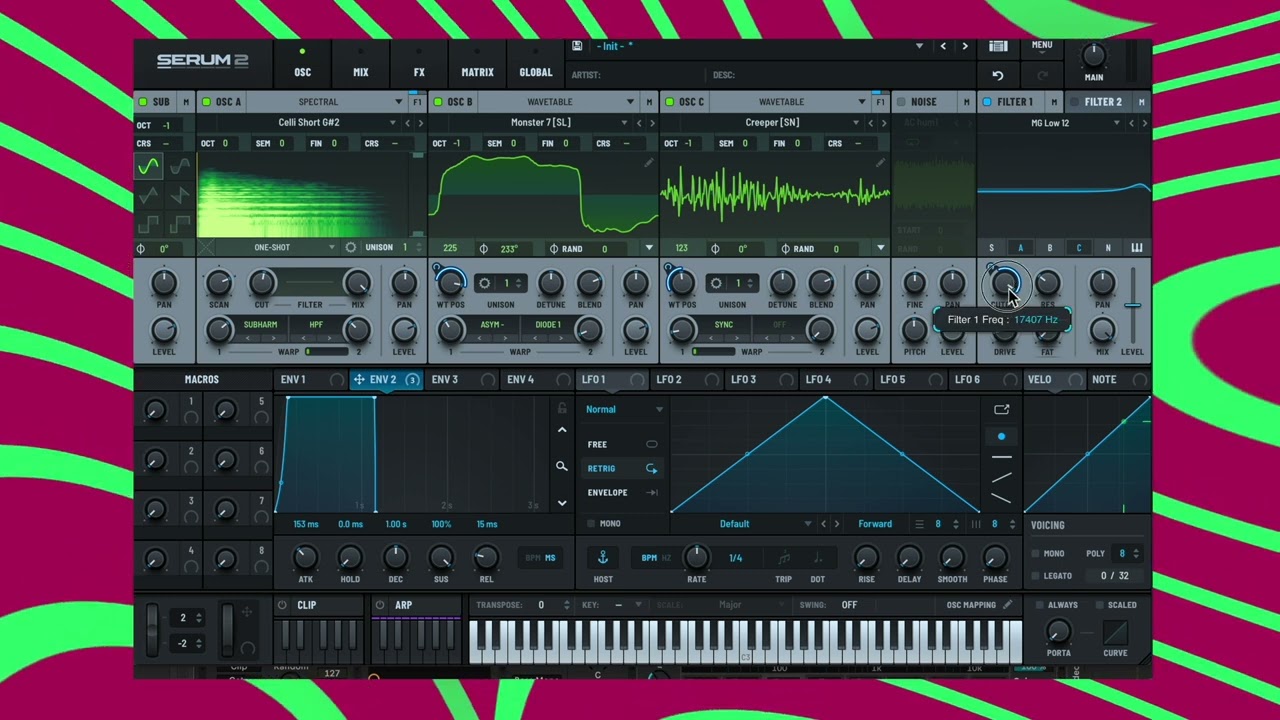Click the filter keytrack piano icon
1280x720 pixels.
[1137, 248]
